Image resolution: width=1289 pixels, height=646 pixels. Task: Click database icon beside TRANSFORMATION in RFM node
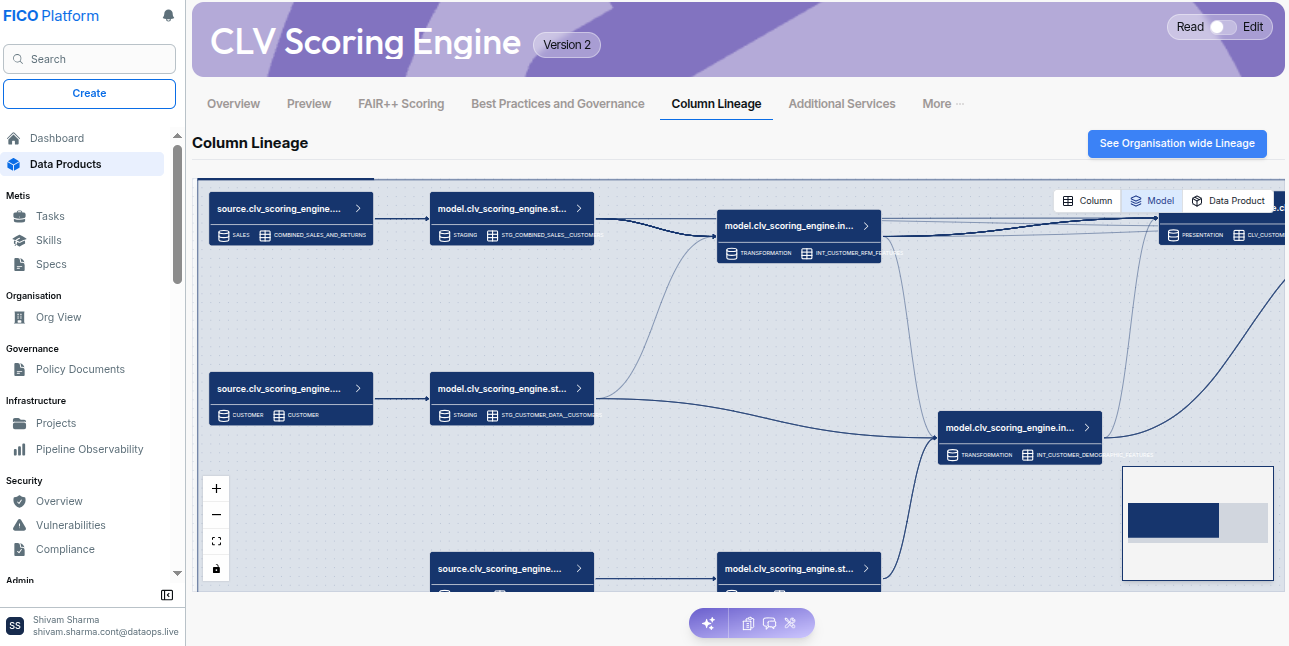coord(731,253)
